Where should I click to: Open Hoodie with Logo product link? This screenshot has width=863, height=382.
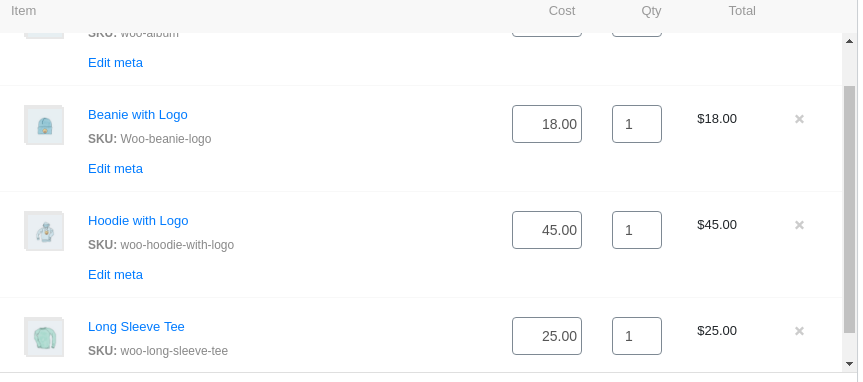click(138, 221)
